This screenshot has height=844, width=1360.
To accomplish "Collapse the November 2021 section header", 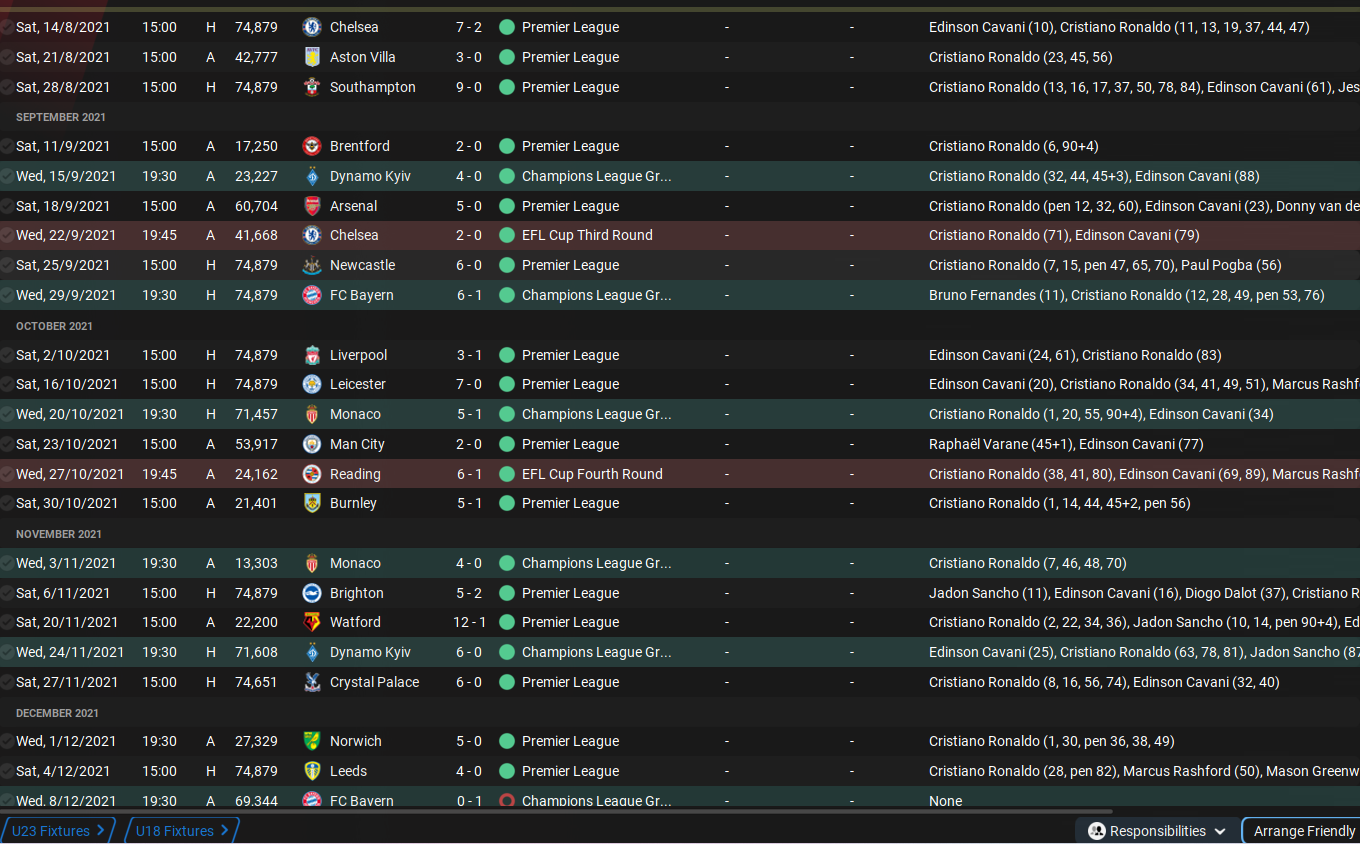I will coord(59,534).
